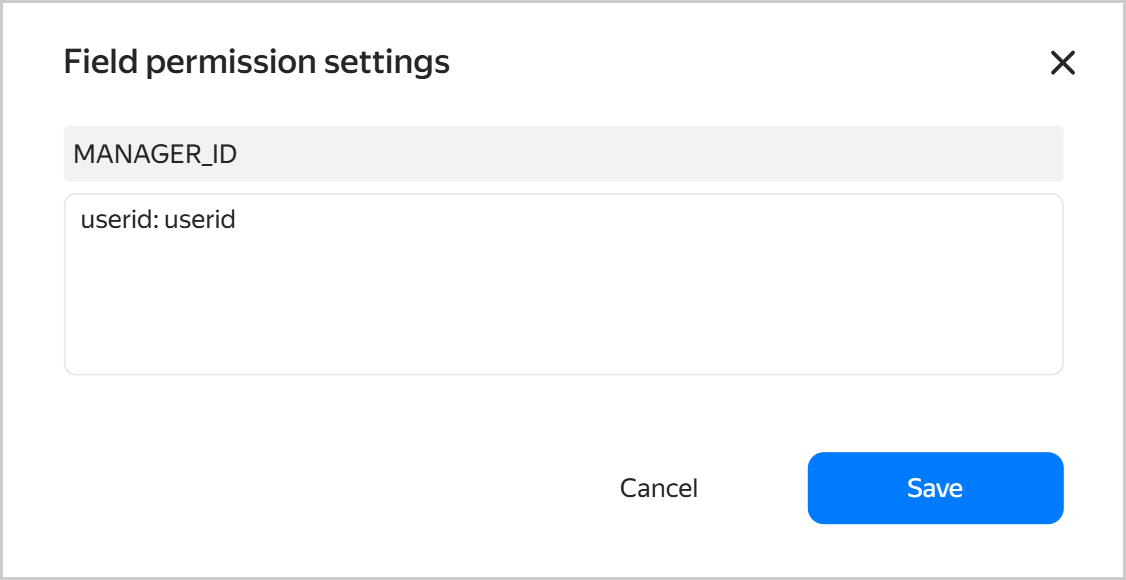Image resolution: width=1126 pixels, height=580 pixels.
Task: Click the 'userid: userid' text line
Action: [158, 219]
